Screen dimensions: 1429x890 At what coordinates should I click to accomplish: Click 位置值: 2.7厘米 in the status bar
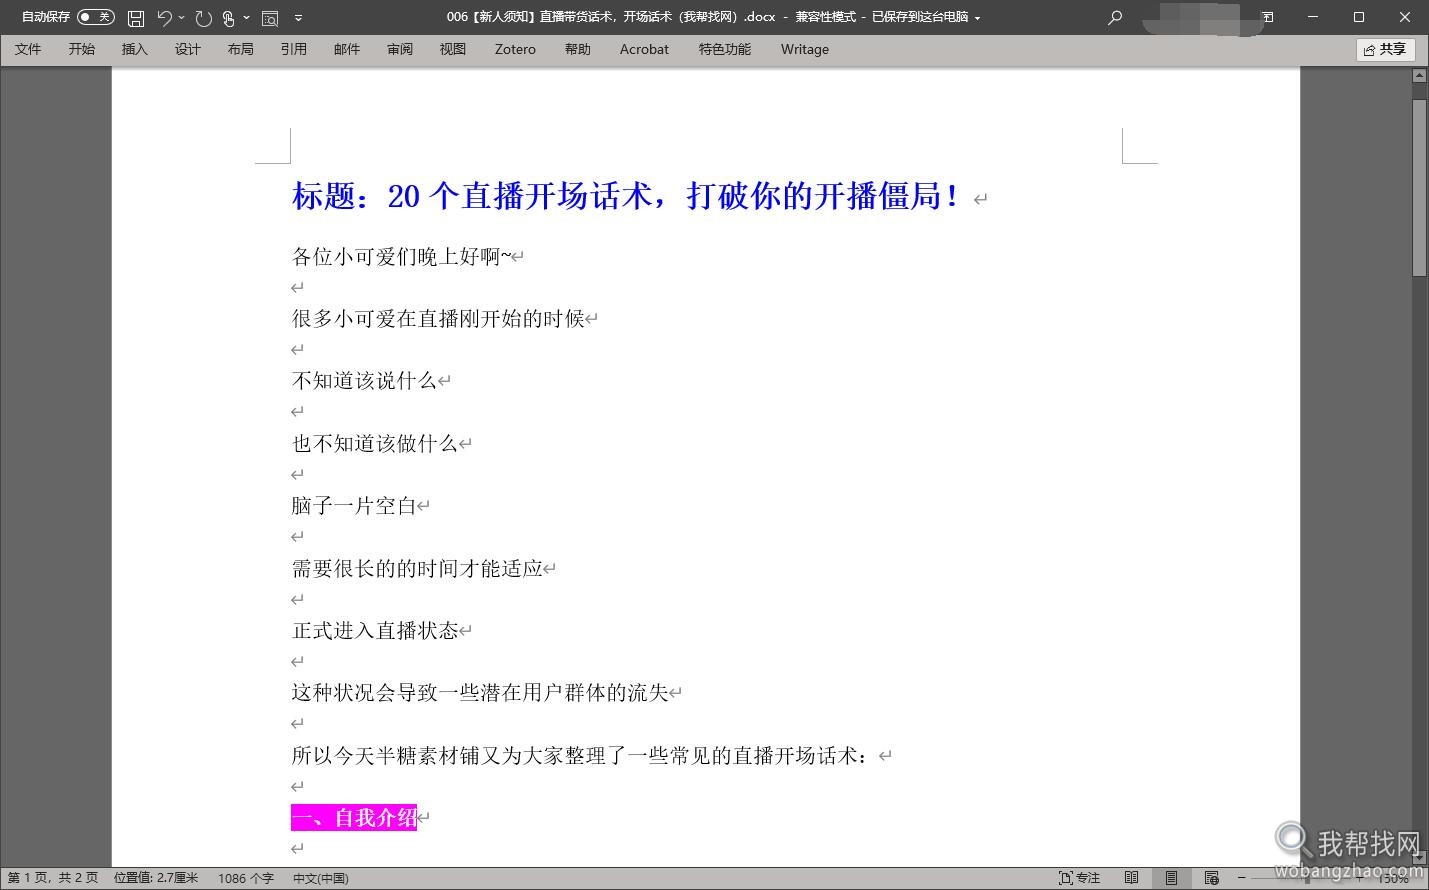tap(156, 878)
